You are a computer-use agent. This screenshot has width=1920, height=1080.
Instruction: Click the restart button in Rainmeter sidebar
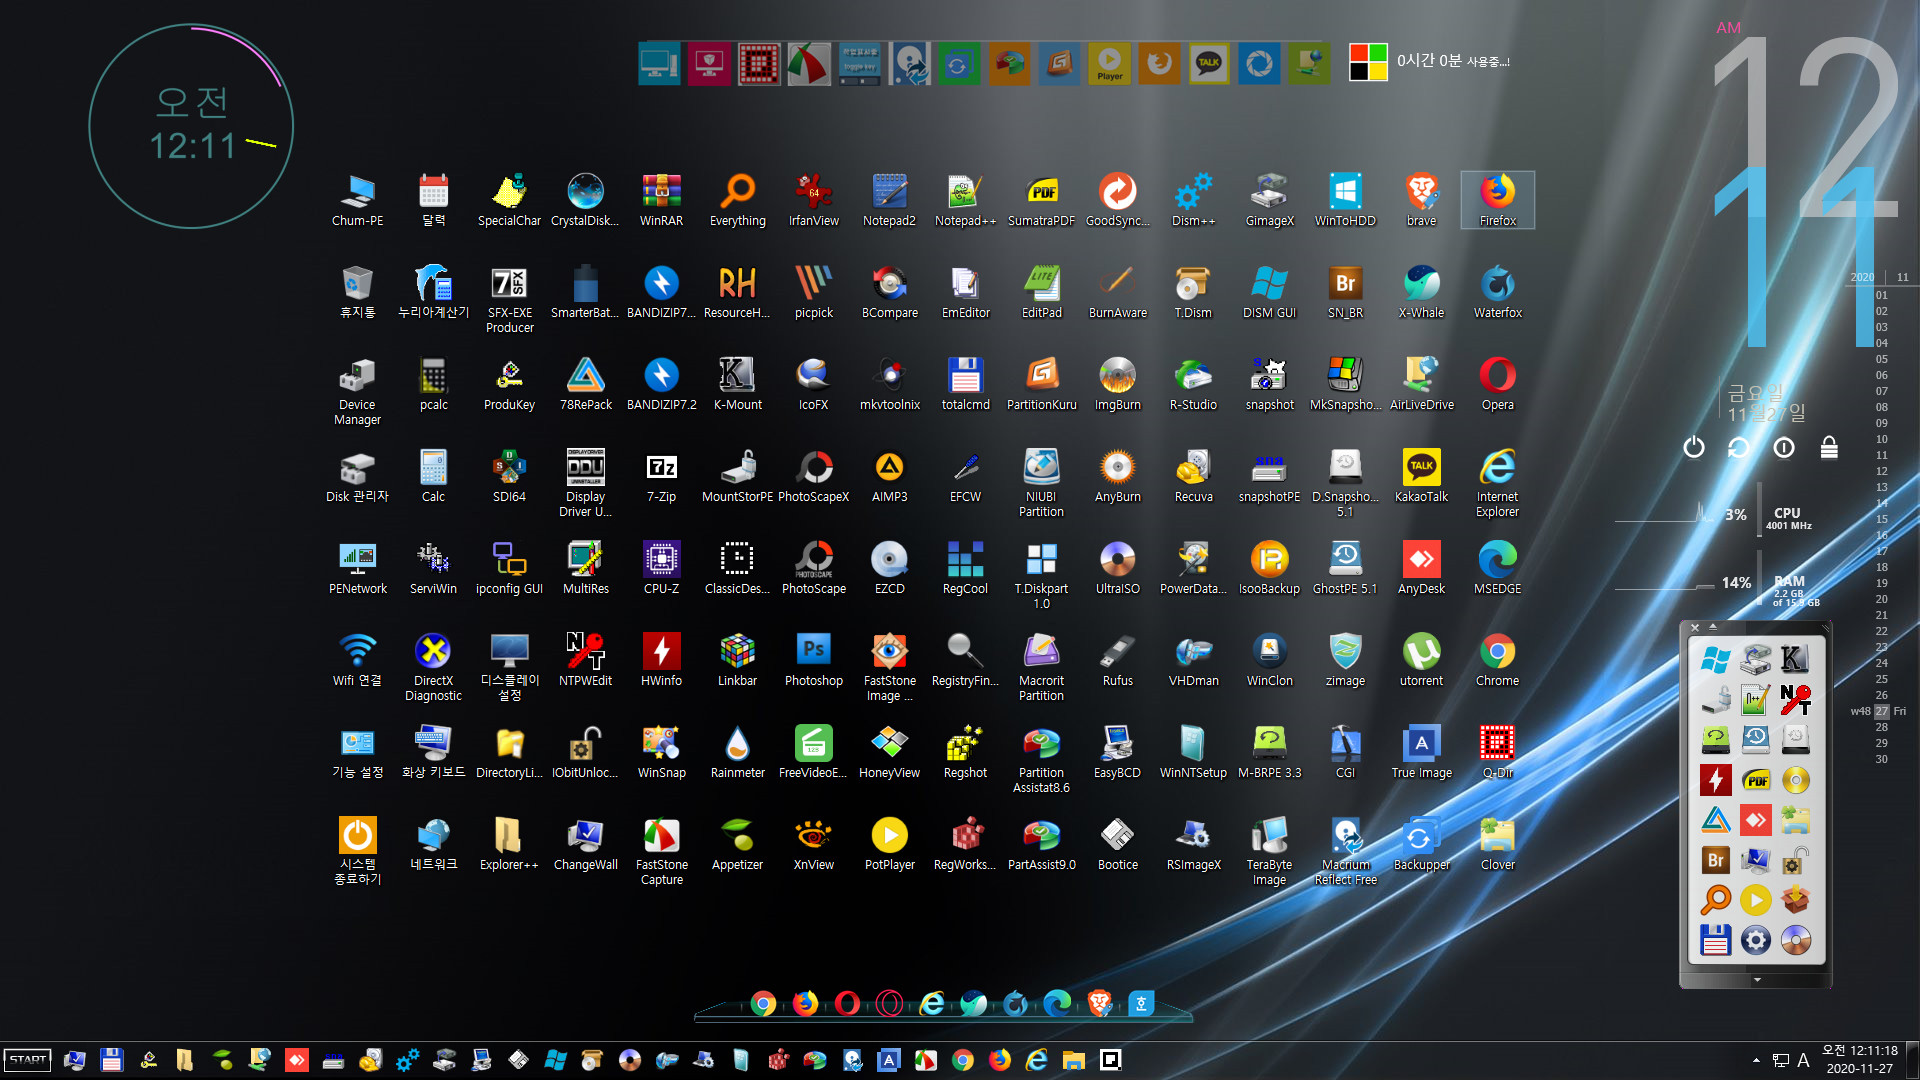coord(1739,447)
